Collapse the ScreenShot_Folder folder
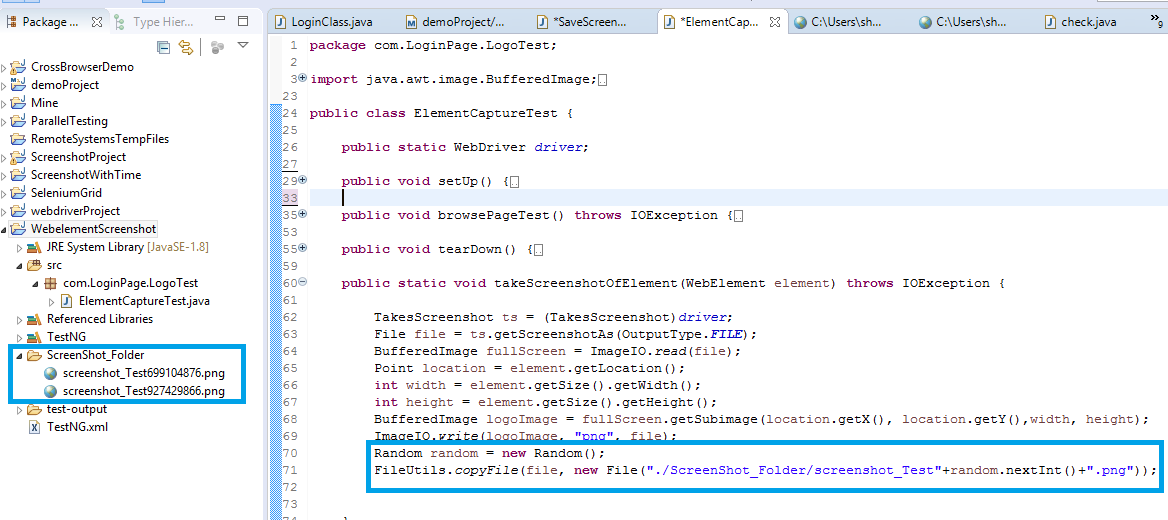The image size is (1168, 520). (19, 355)
